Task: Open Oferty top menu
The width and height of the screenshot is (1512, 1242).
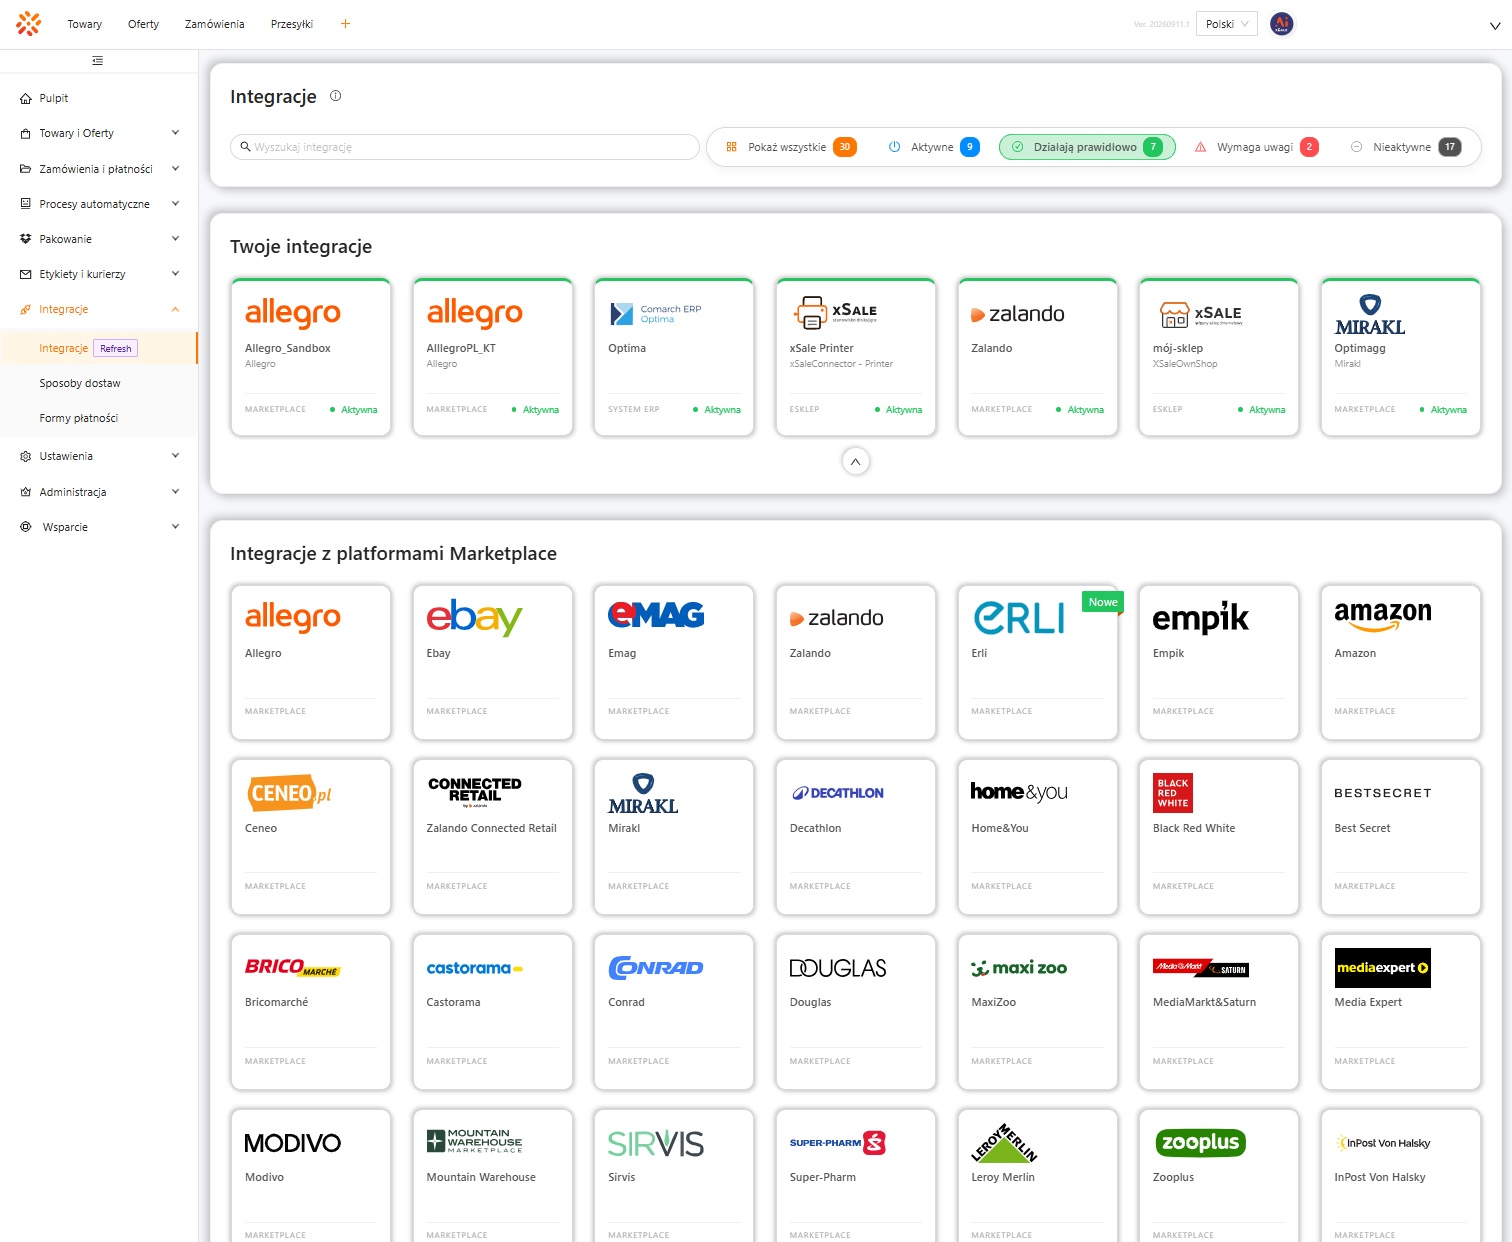Action: (143, 24)
